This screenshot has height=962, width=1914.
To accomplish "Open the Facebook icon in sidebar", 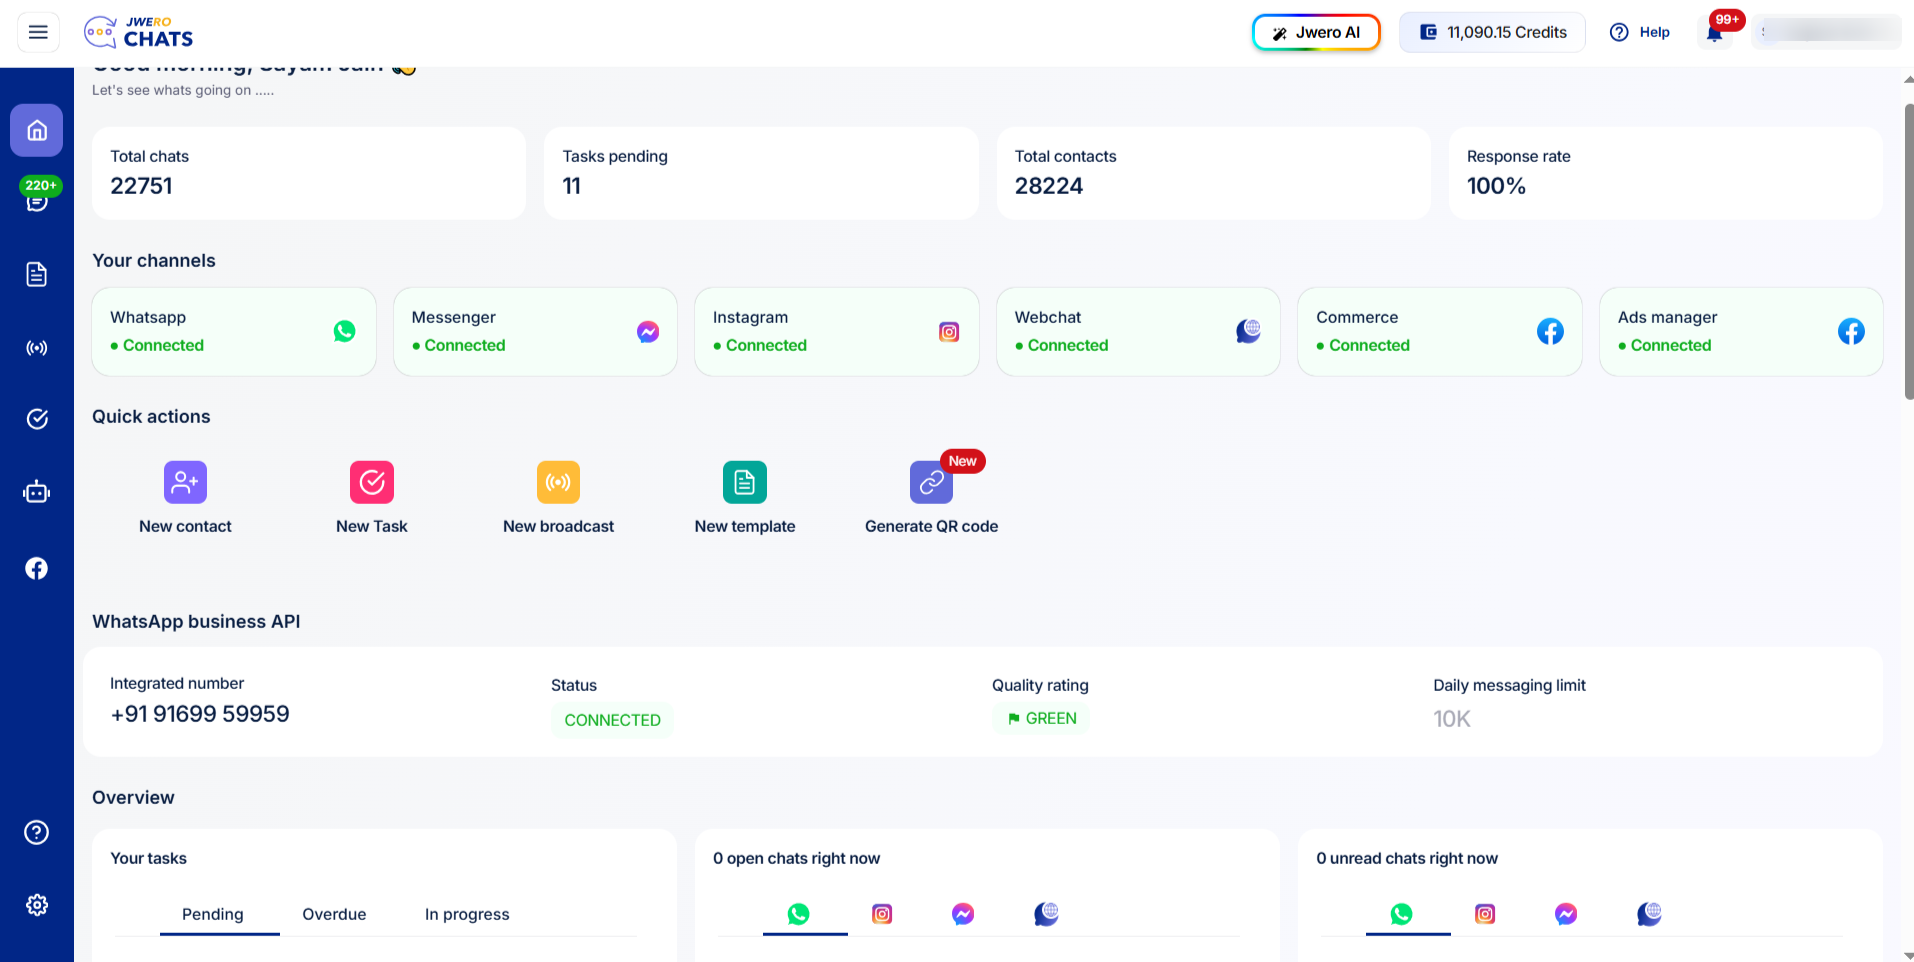I will coord(37,568).
